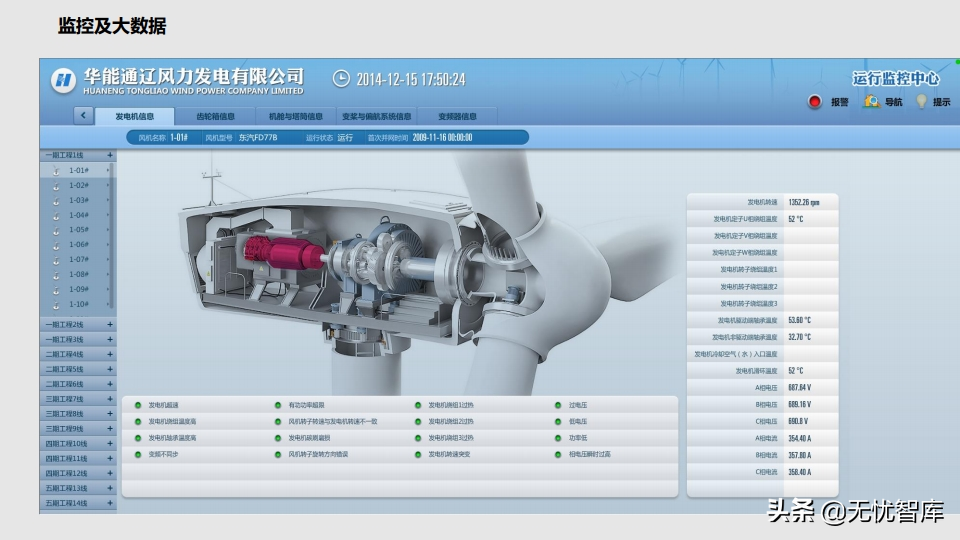
Task: Expand the 二期工程6线 group
Action: click(x=110, y=384)
